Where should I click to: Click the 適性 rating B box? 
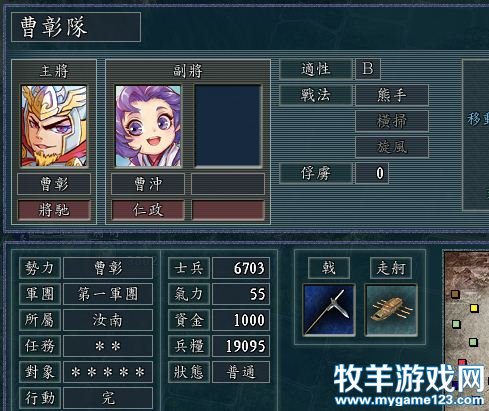(x=368, y=69)
